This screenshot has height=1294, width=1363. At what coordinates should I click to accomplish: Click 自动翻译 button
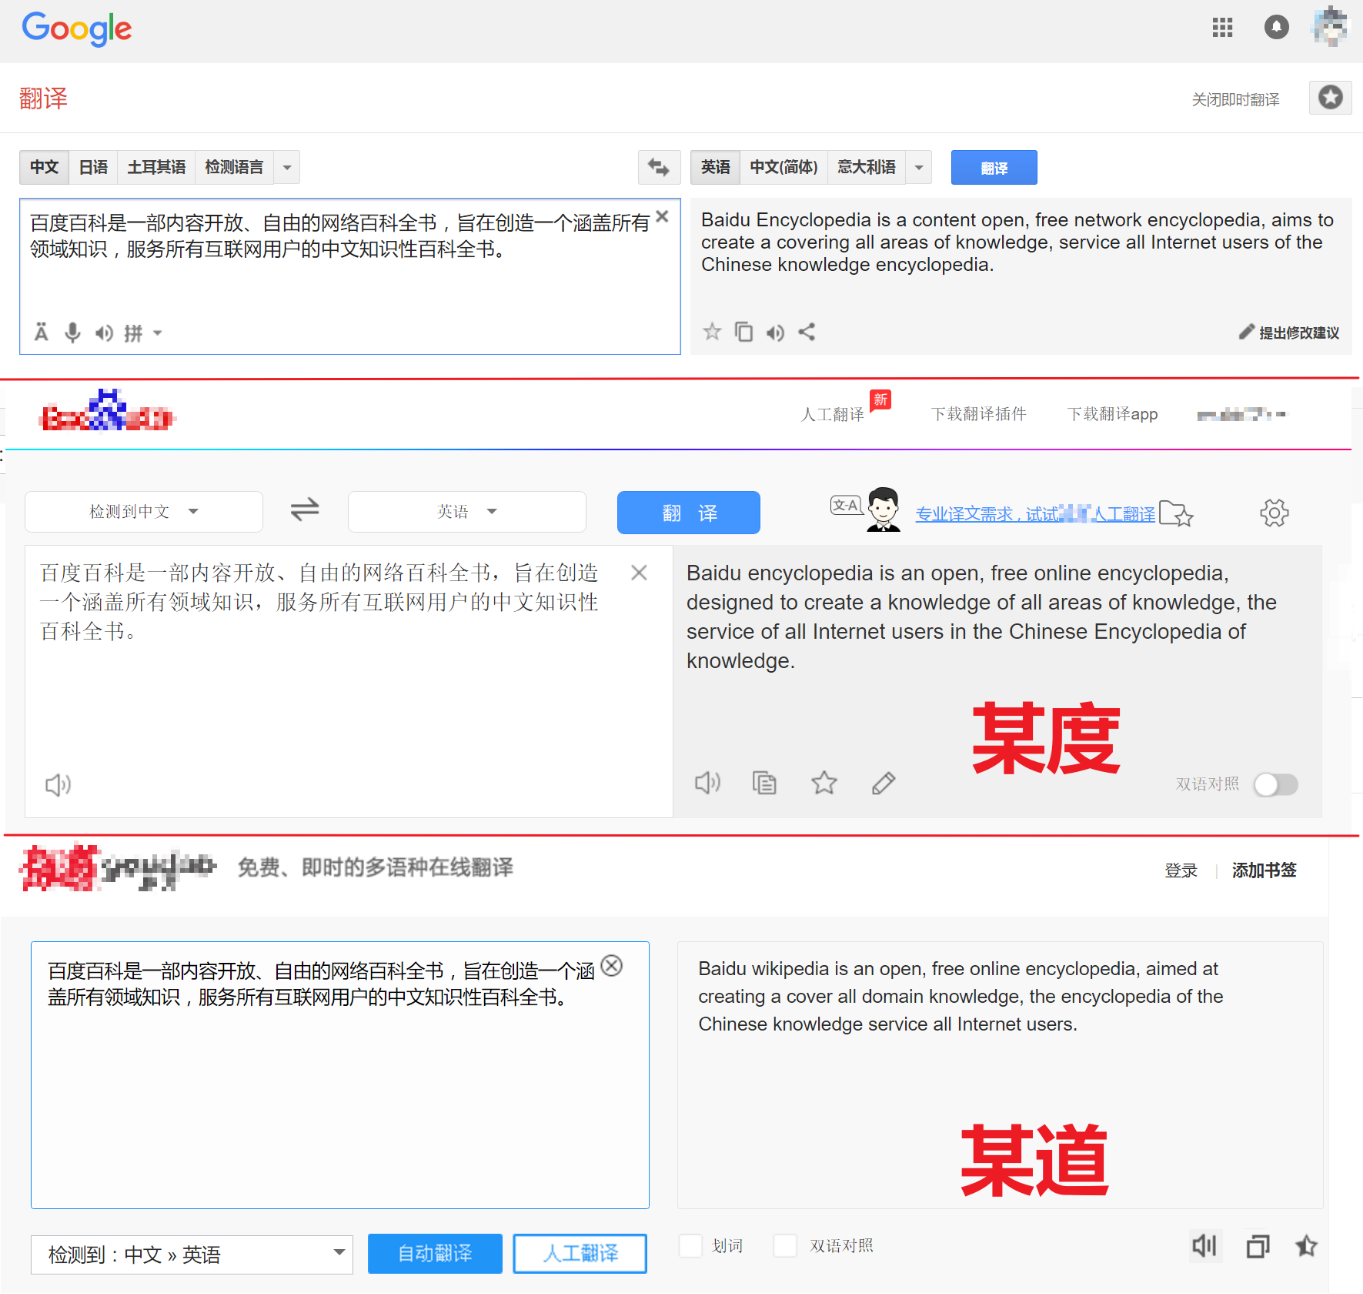pos(435,1253)
